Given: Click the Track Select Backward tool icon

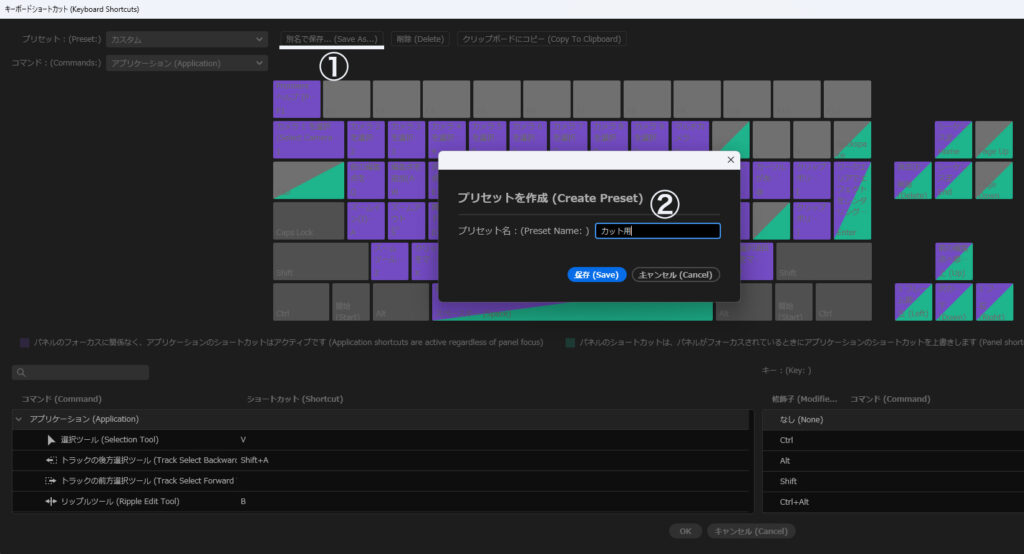Looking at the screenshot, I should click(51, 460).
